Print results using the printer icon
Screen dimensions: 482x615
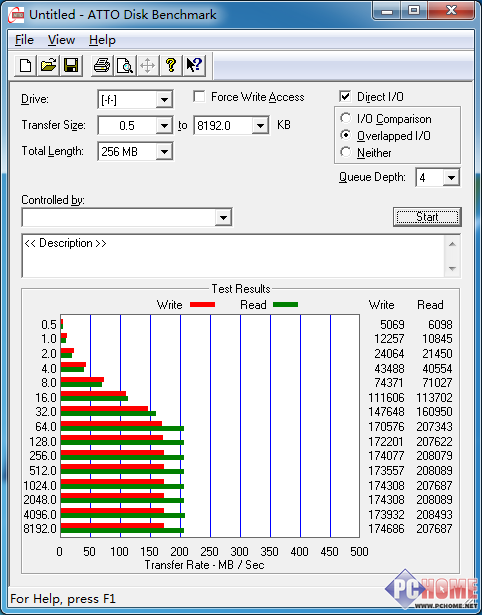click(x=102, y=65)
